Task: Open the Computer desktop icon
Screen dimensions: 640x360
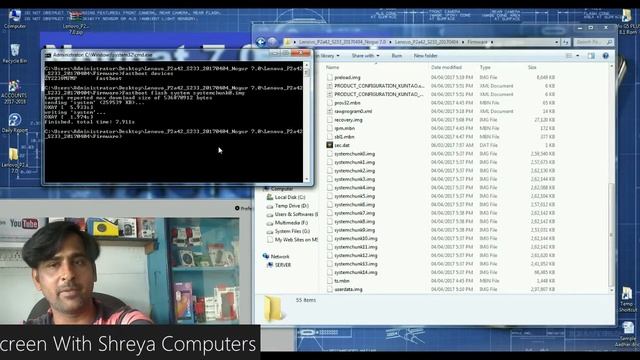Action: pyautogui.click(x=15, y=18)
